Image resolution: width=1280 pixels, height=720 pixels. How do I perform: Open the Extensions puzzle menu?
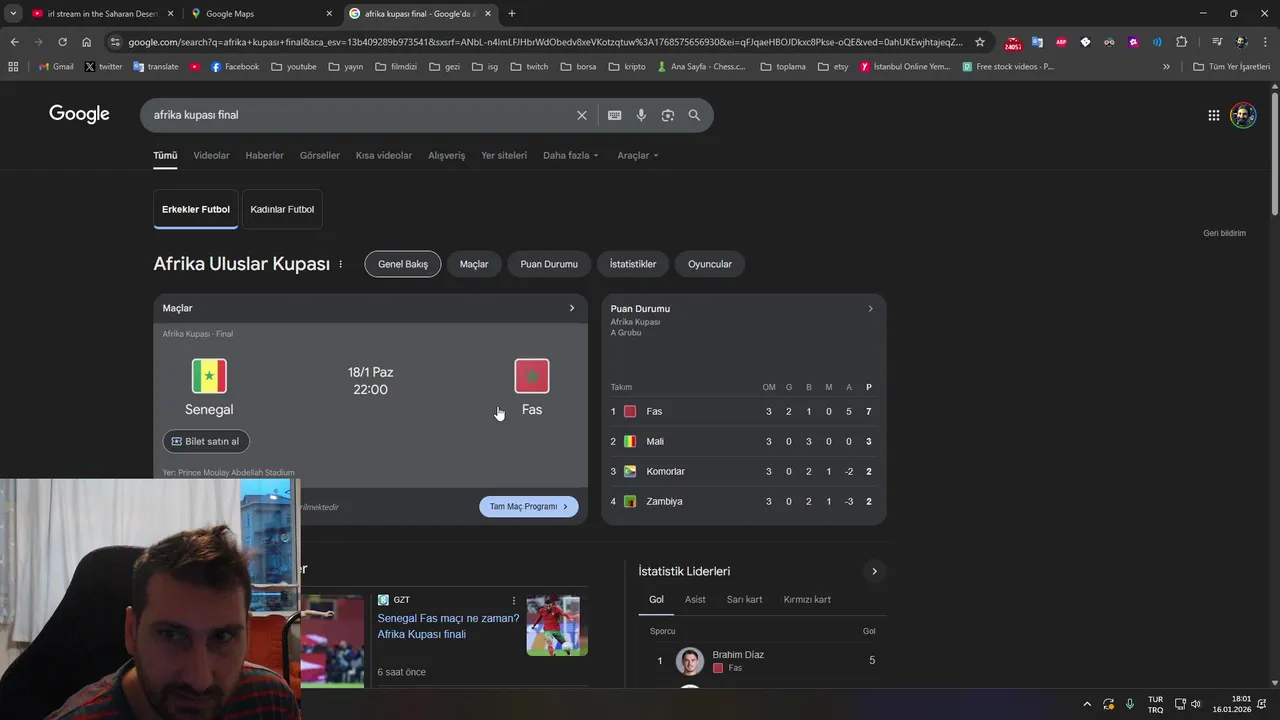coord(1181,42)
